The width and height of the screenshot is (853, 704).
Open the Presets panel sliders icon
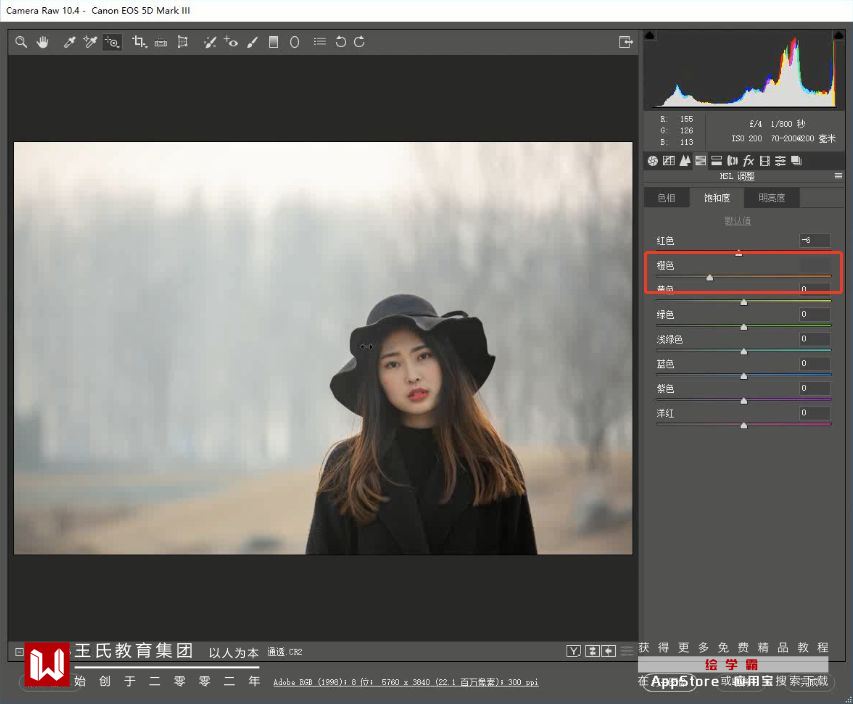pyautogui.click(x=780, y=160)
